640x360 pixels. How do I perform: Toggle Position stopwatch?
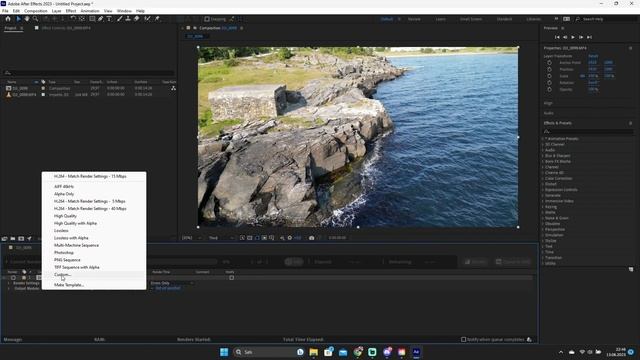coord(549,69)
